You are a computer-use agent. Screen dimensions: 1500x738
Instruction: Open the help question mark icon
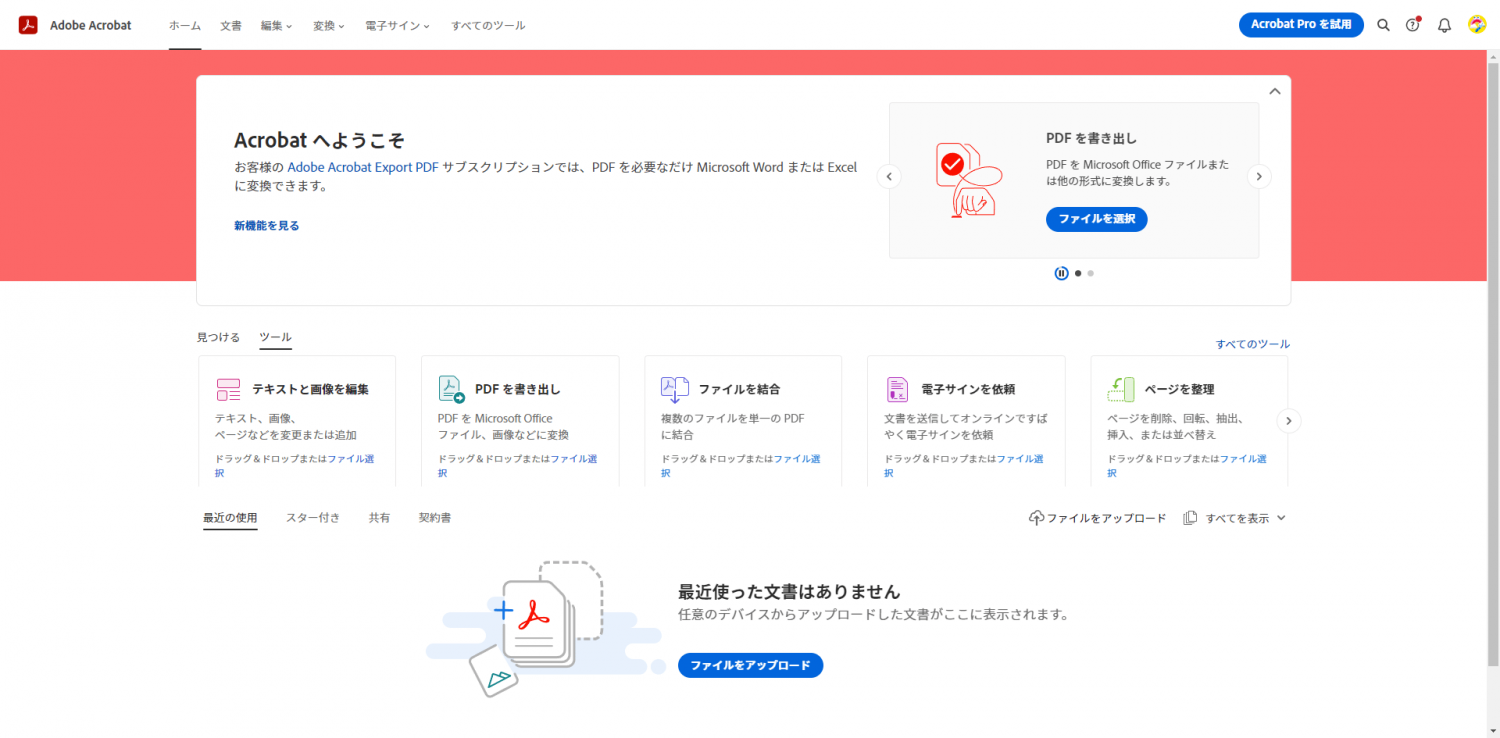point(1413,25)
